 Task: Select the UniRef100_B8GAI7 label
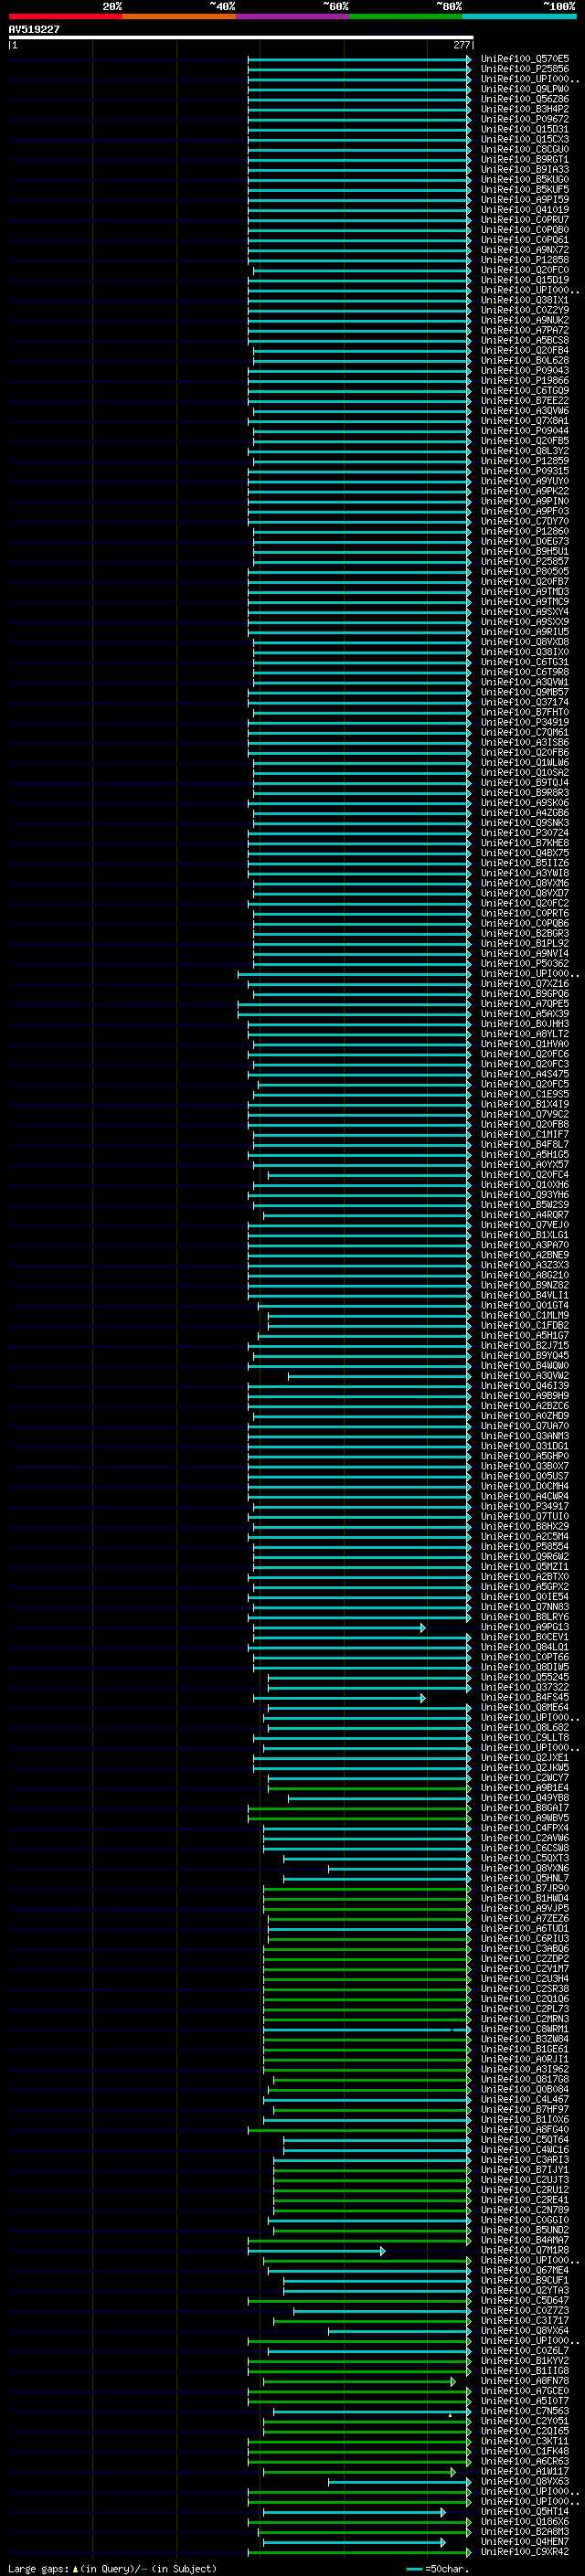pyautogui.click(x=525, y=1808)
